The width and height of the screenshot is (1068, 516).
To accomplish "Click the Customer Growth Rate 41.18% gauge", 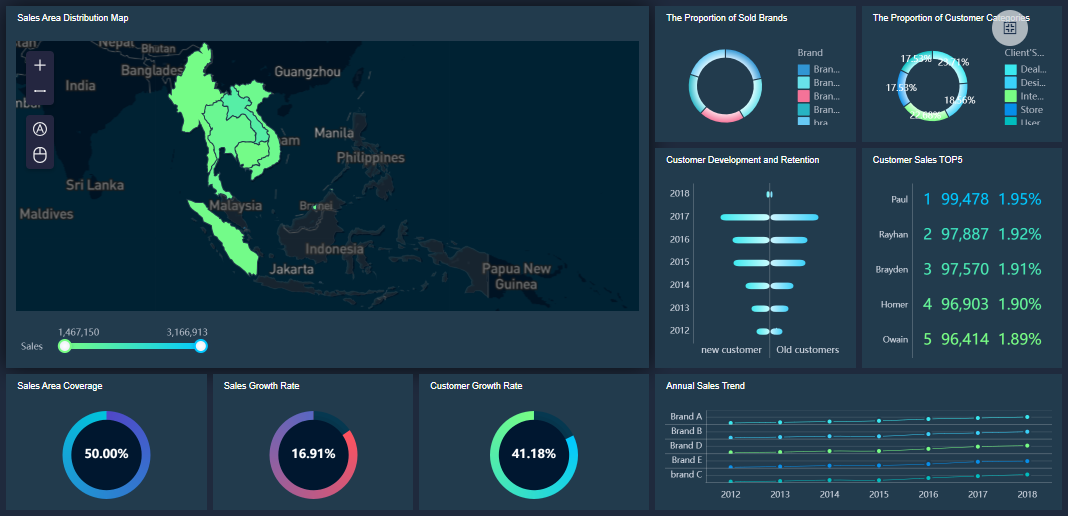I will click(x=533, y=453).
